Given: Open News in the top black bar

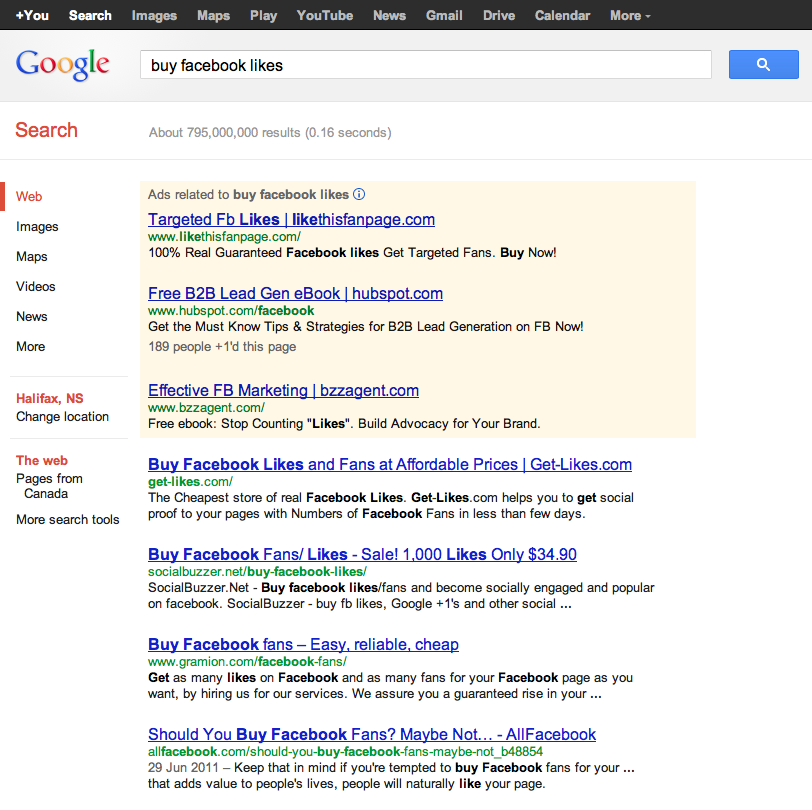Looking at the screenshot, I should [389, 16].
